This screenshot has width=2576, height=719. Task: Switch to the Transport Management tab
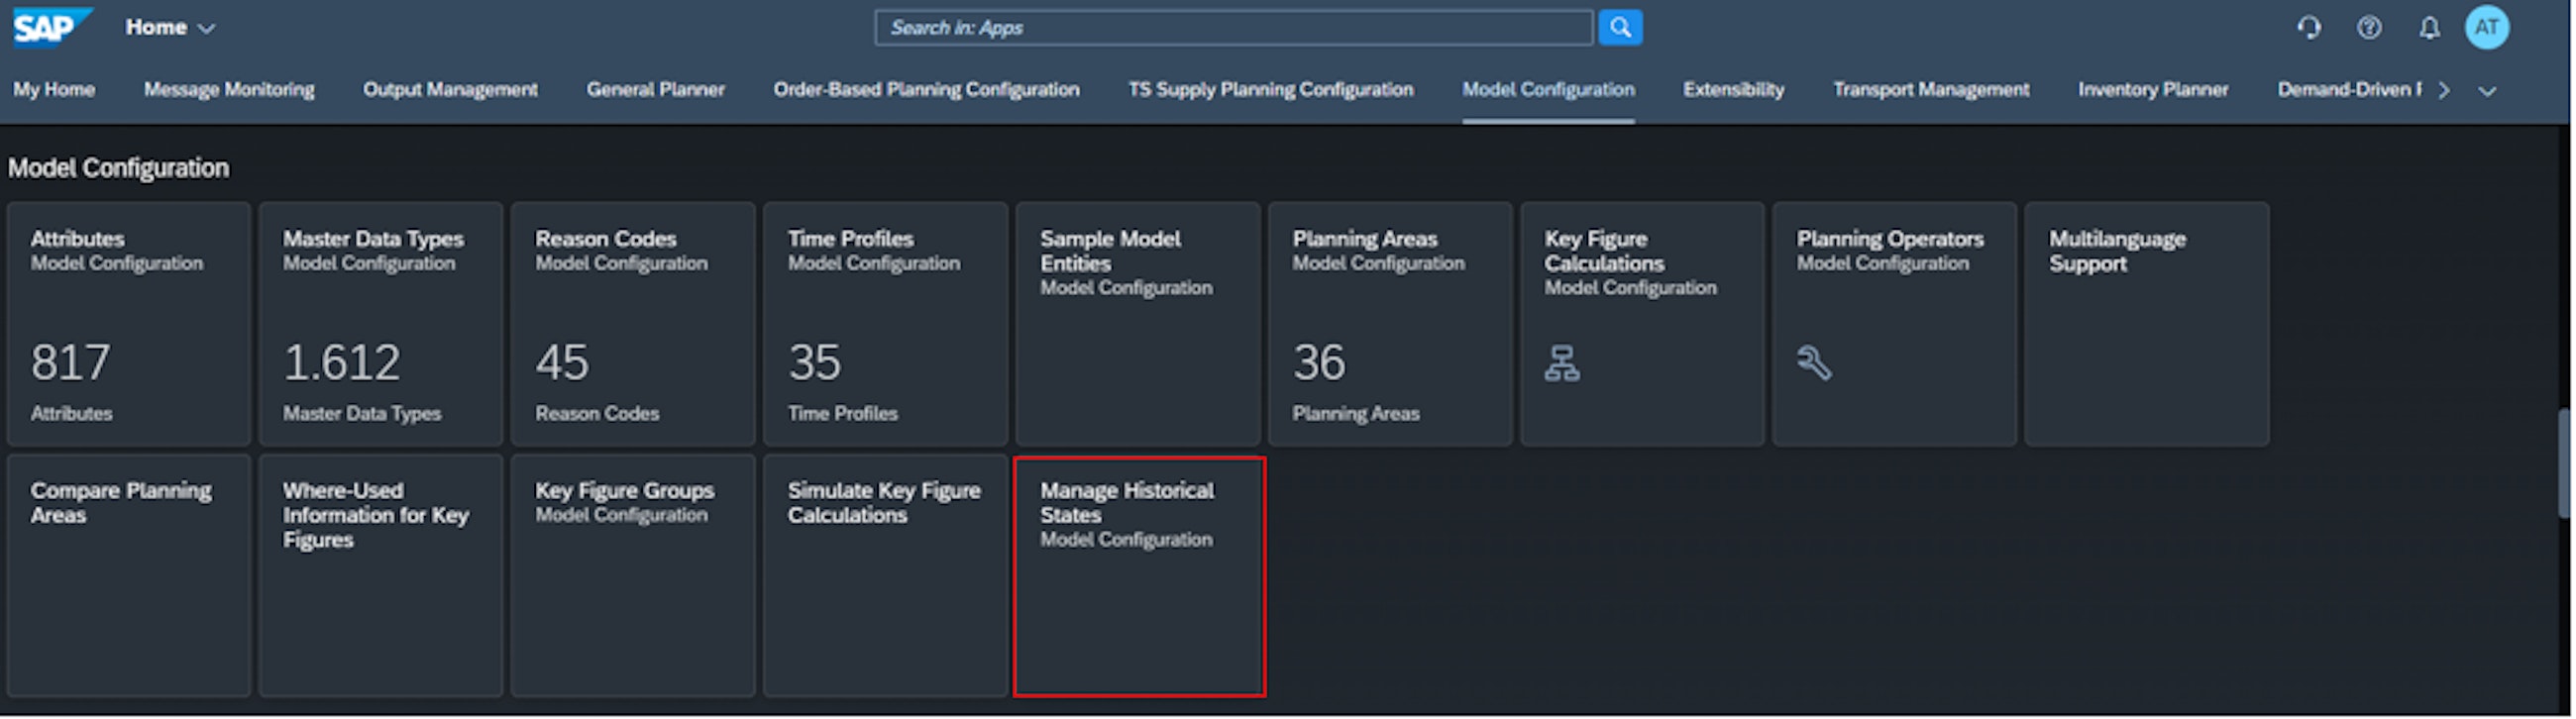[1931, 90]
